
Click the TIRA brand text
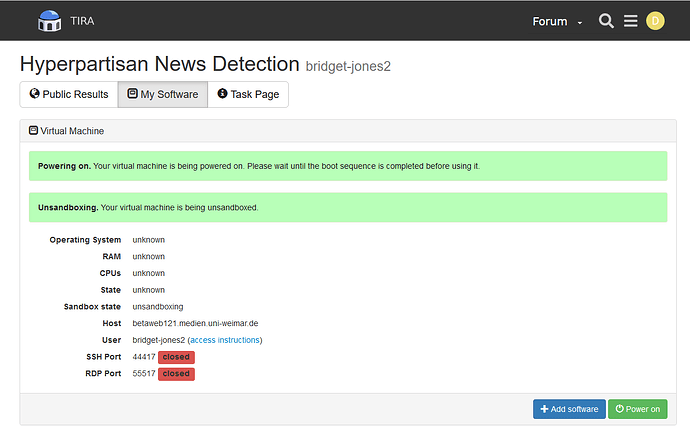point(82,21)
